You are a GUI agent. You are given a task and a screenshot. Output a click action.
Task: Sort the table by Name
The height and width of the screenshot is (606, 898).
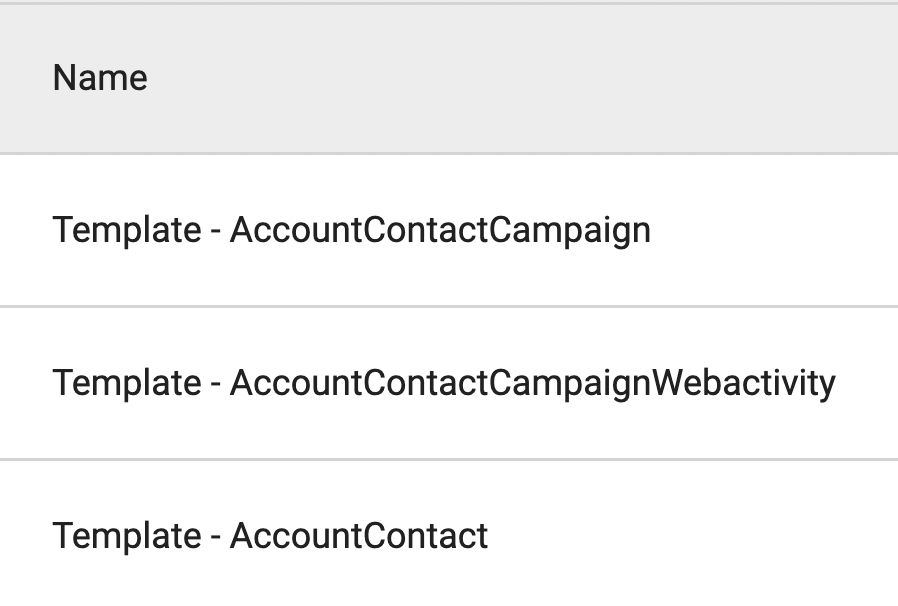(100, 78)
